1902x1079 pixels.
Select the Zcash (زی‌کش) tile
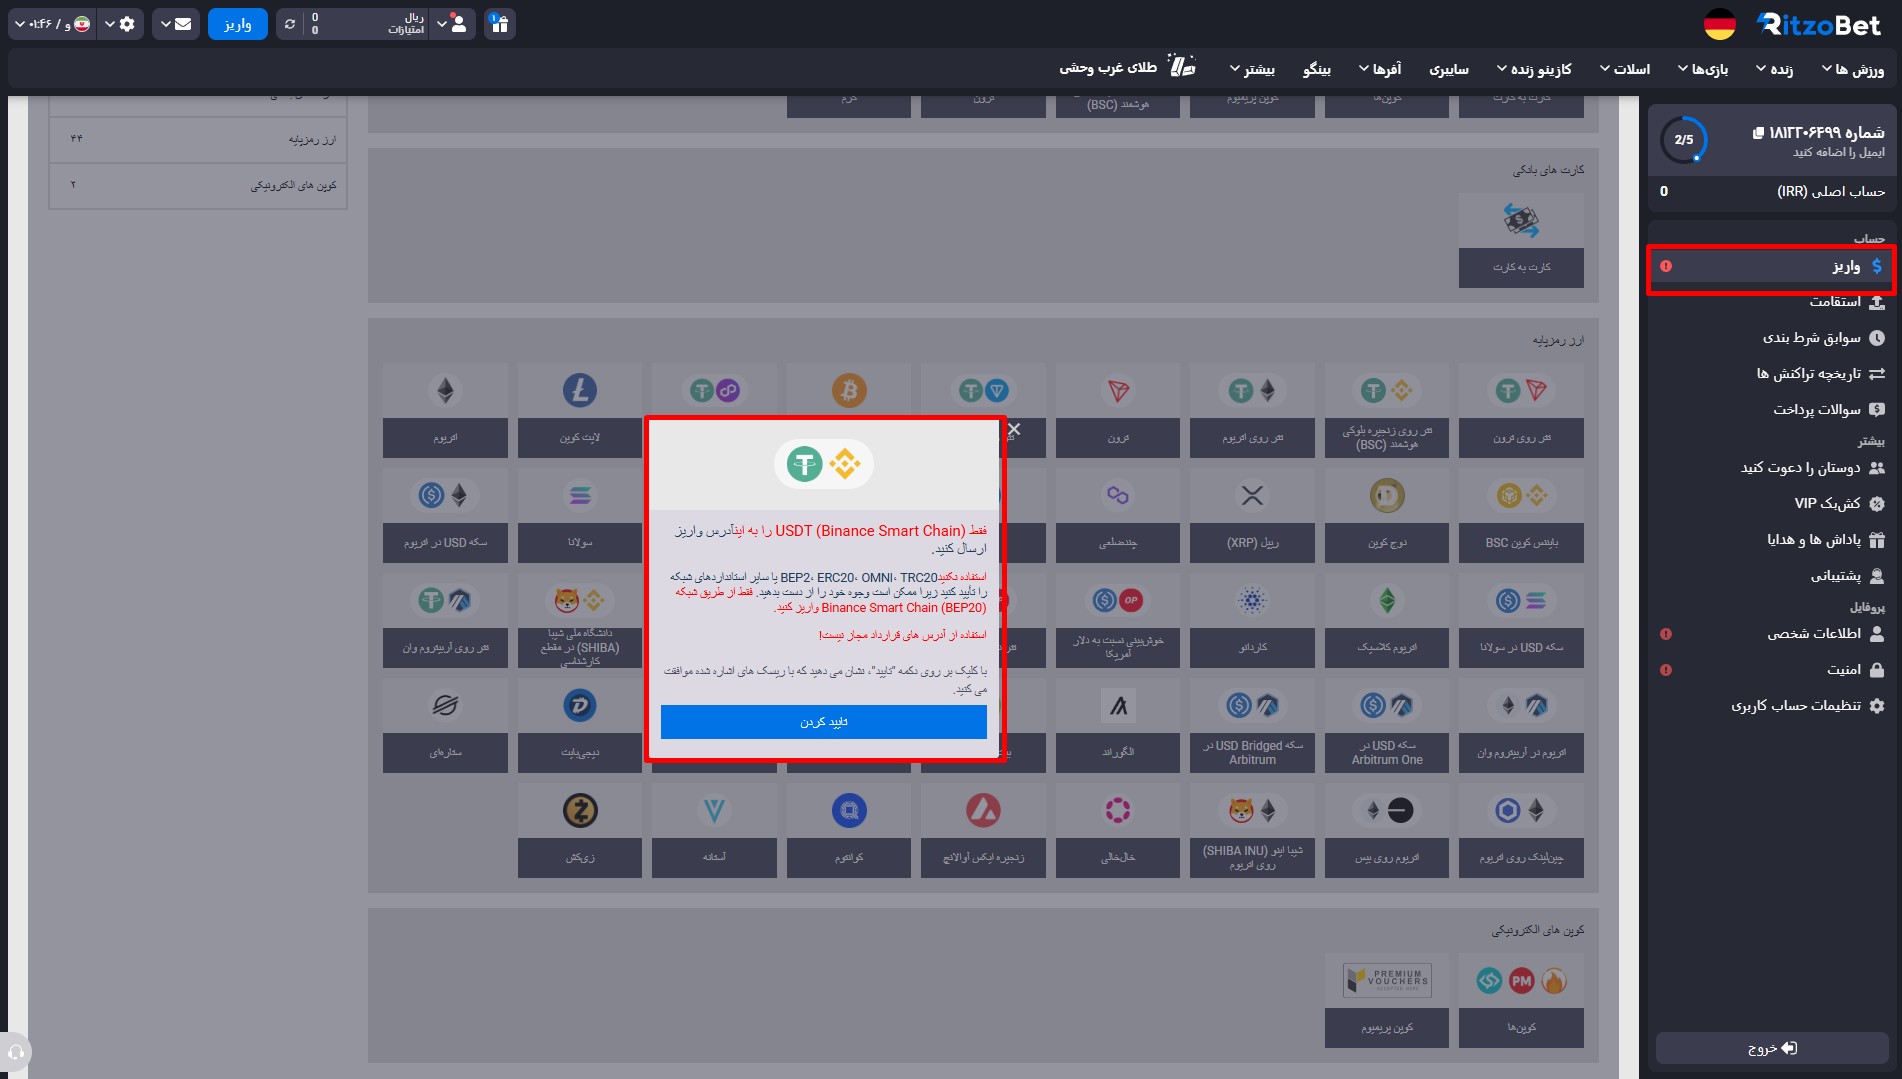[580, 830]
